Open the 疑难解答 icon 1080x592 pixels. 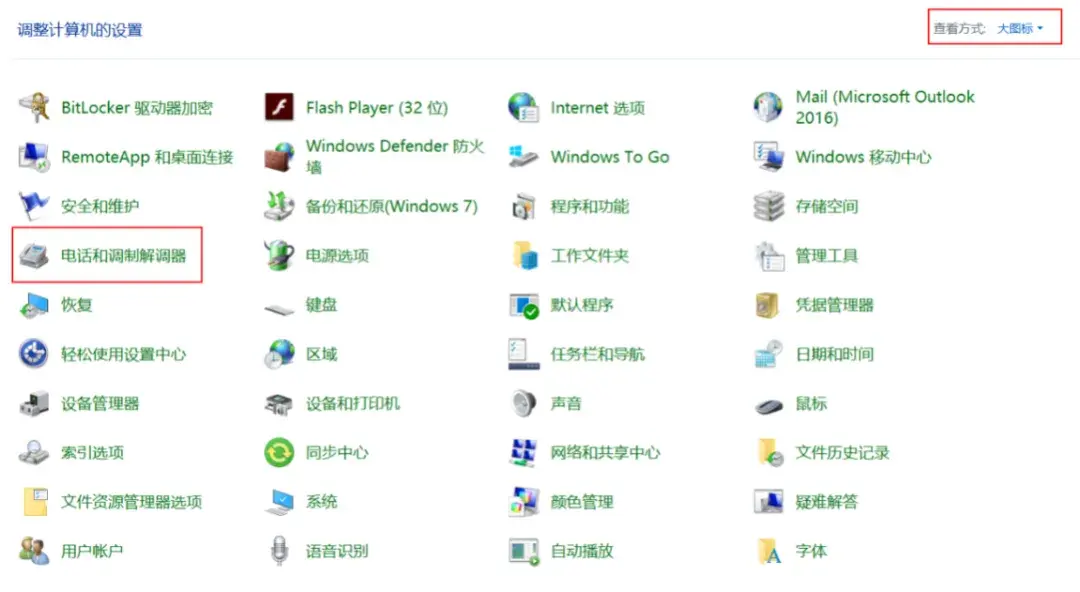click(x=768, y=502)
